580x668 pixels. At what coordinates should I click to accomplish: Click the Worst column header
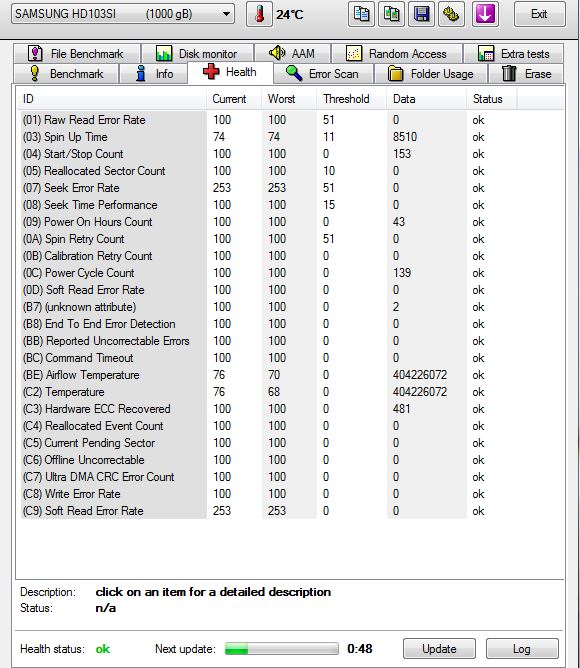(x=289, y=99)
